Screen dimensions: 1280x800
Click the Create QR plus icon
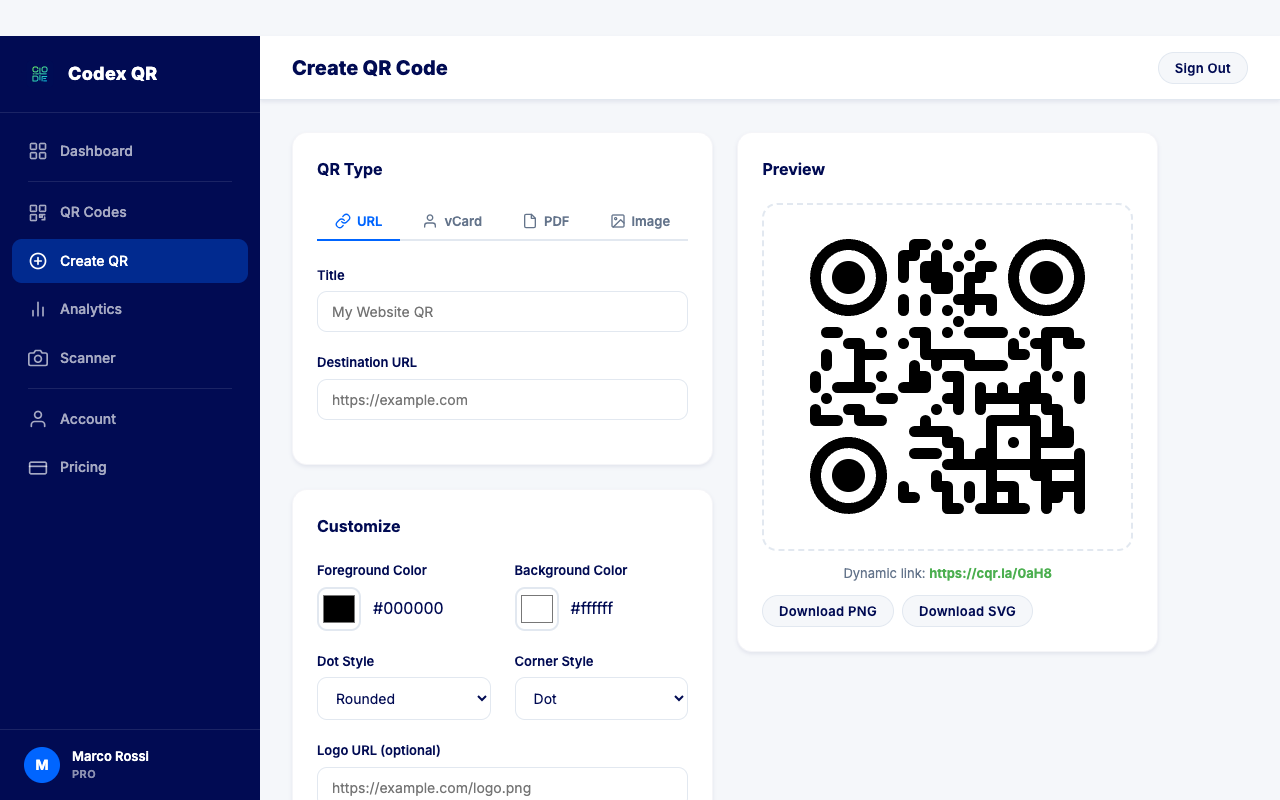[37, 261]
